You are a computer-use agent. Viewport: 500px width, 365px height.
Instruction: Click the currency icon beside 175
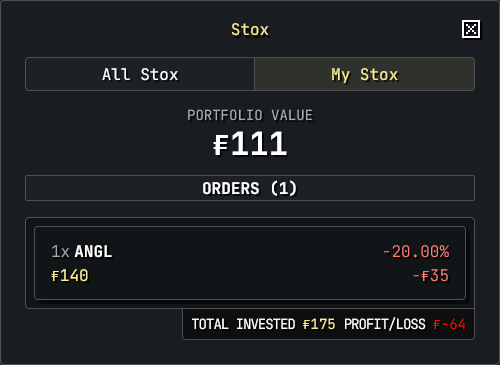(306, 324)
